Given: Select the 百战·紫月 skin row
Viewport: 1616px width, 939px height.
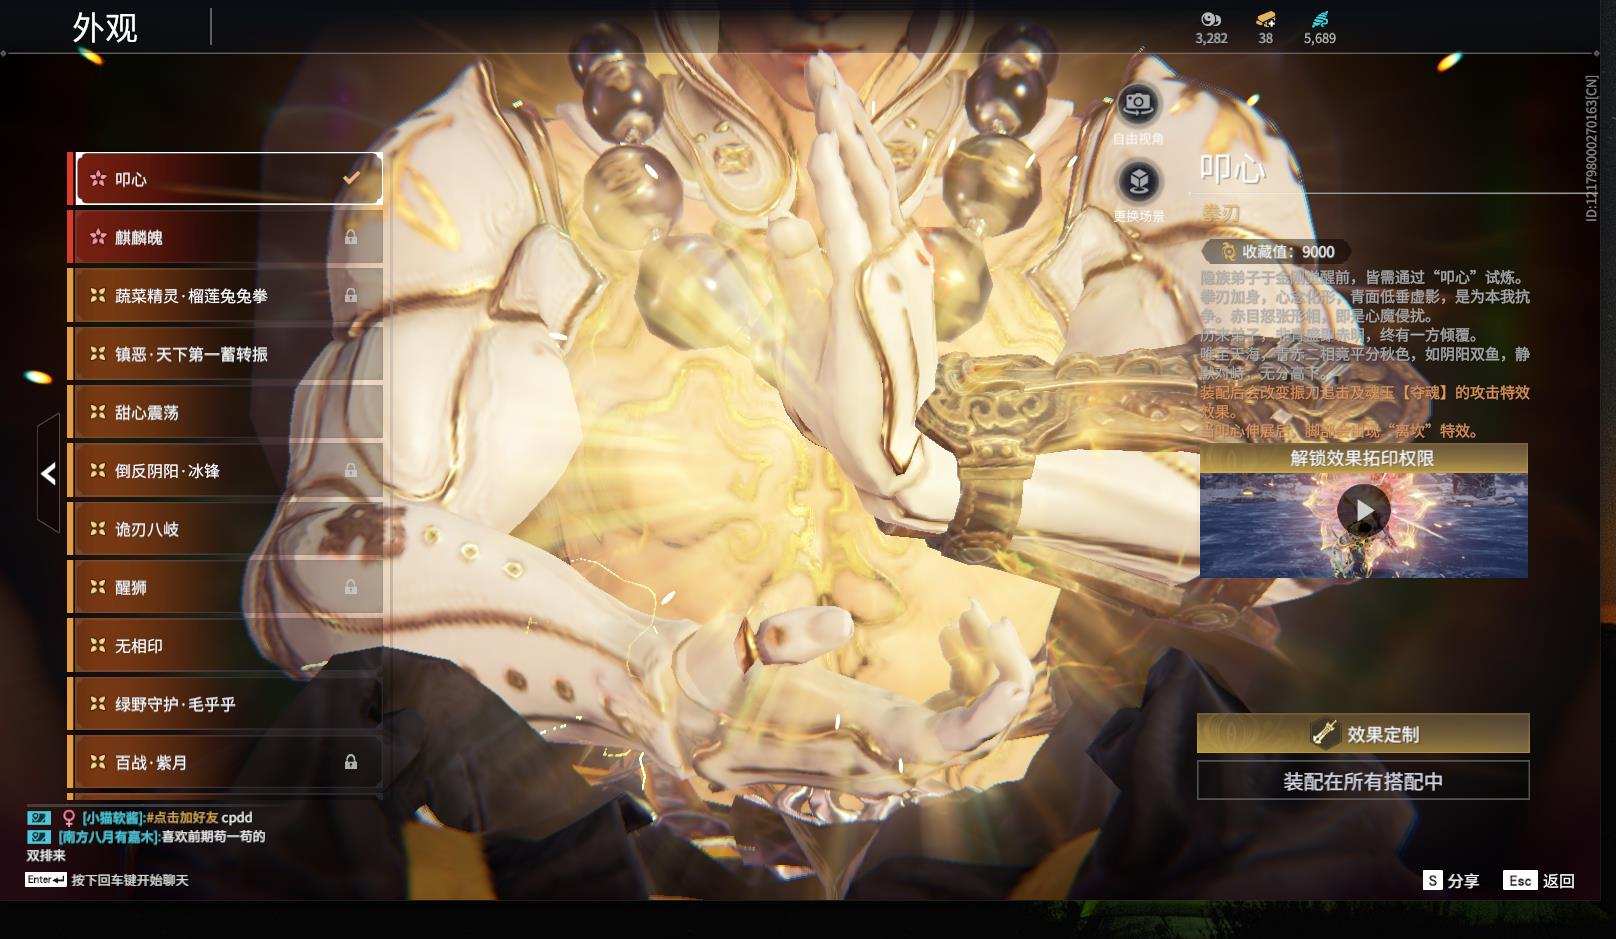Looking at the screenshot, I should click(x=227, y=762).
